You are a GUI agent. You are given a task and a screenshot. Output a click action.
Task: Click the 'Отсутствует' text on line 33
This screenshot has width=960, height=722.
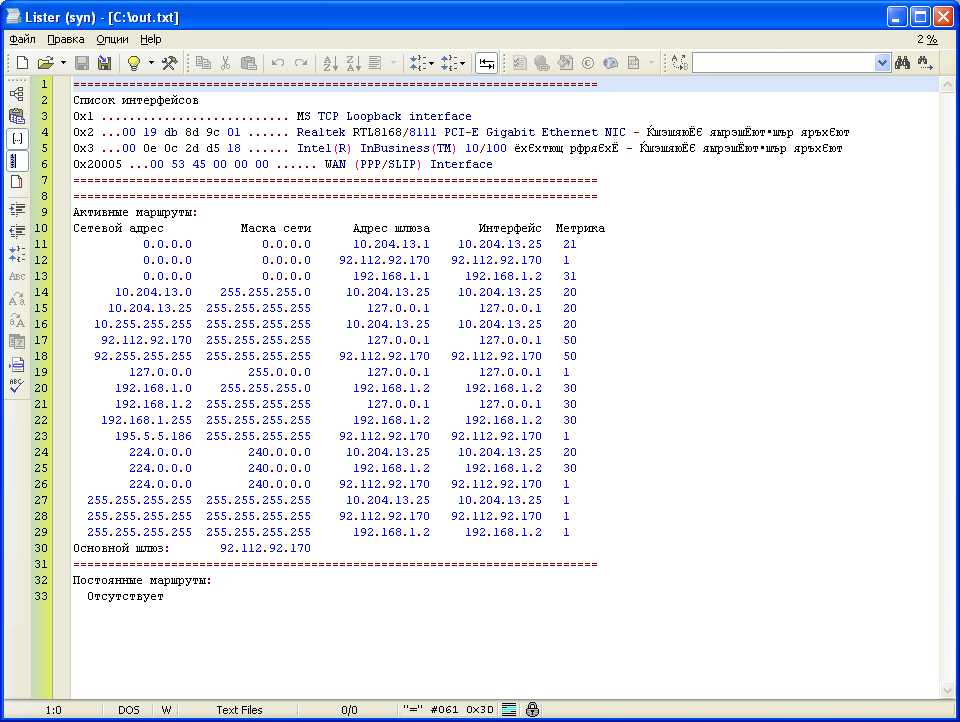point(125,596)
